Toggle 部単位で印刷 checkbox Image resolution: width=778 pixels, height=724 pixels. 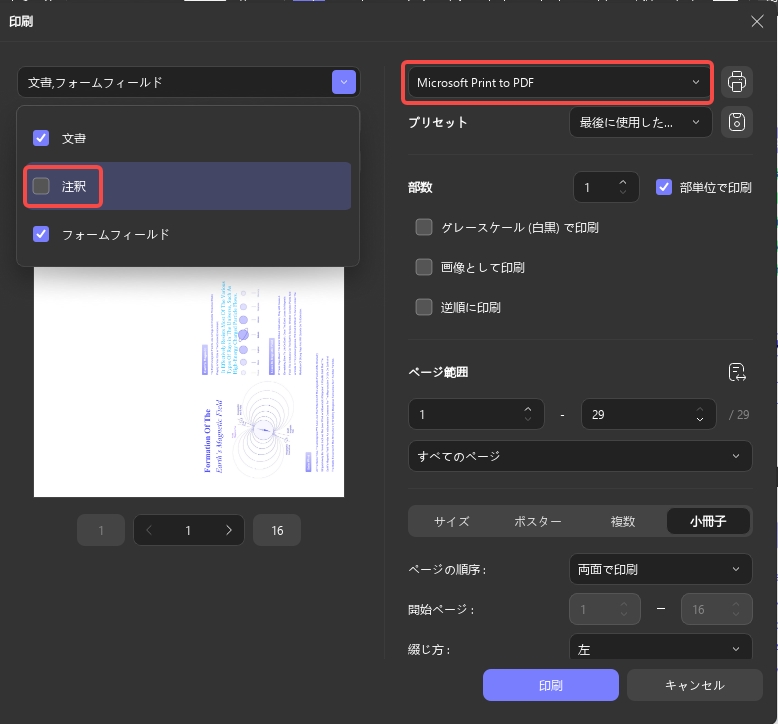tap(663, 187)
